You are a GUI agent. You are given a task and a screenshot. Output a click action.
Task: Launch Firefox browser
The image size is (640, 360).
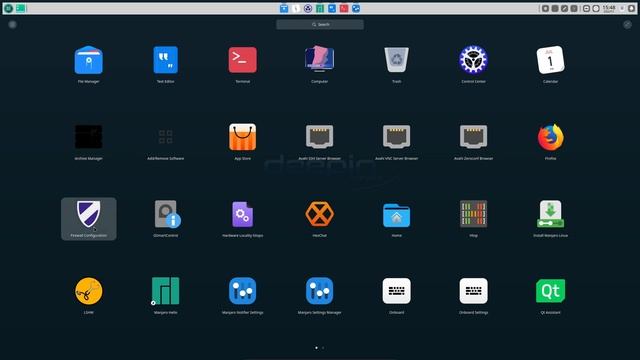point(550,137)
